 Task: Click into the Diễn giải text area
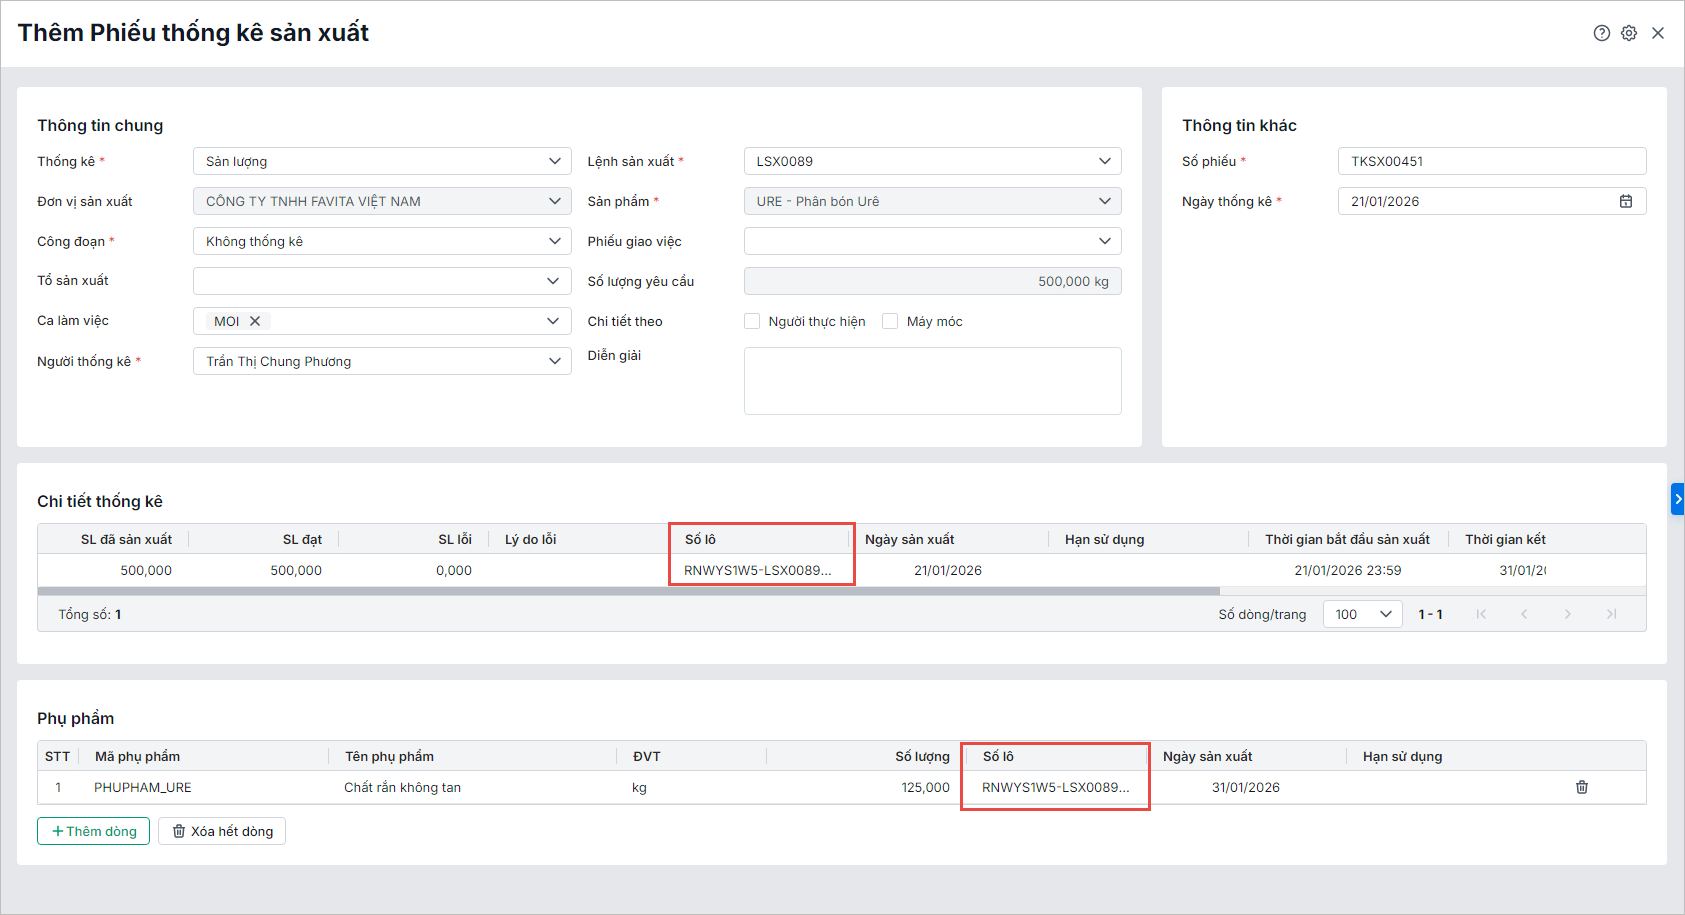click(932, 381)
